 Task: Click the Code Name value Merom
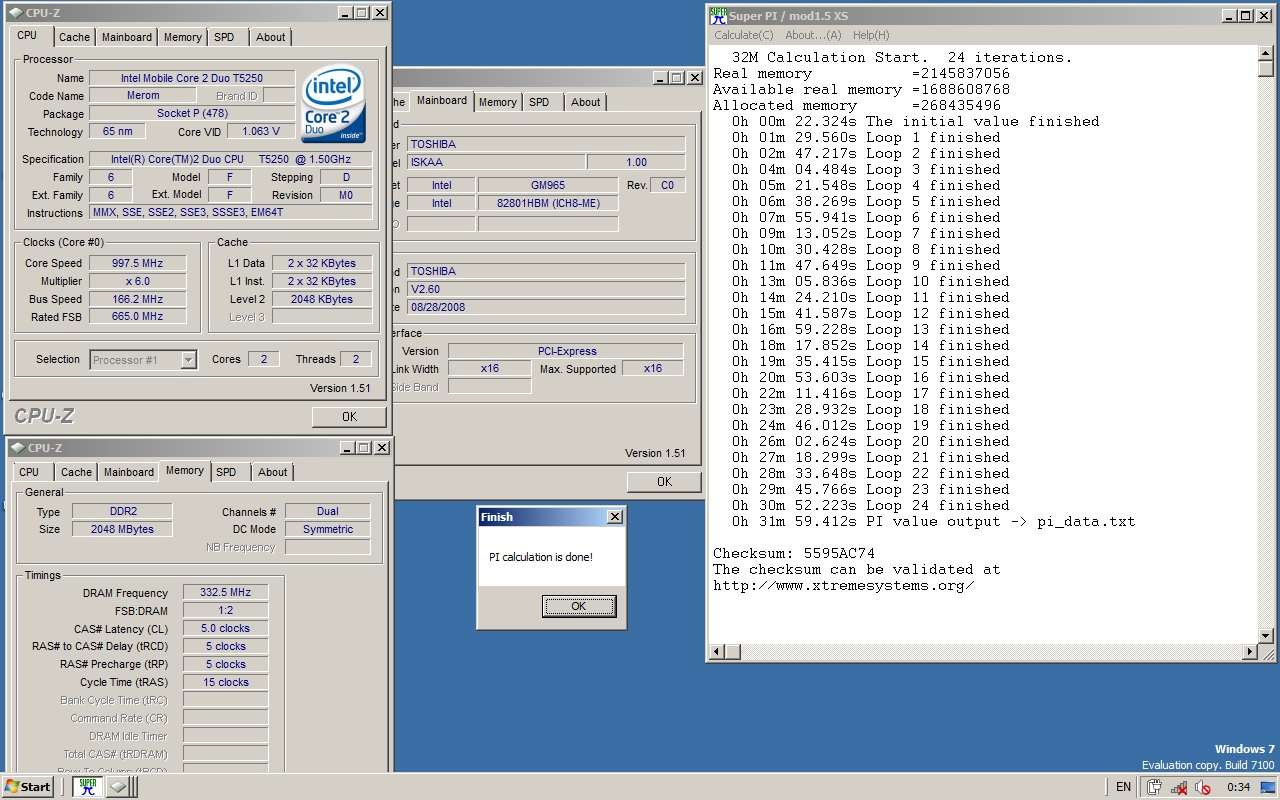click(x=143, y=96)
